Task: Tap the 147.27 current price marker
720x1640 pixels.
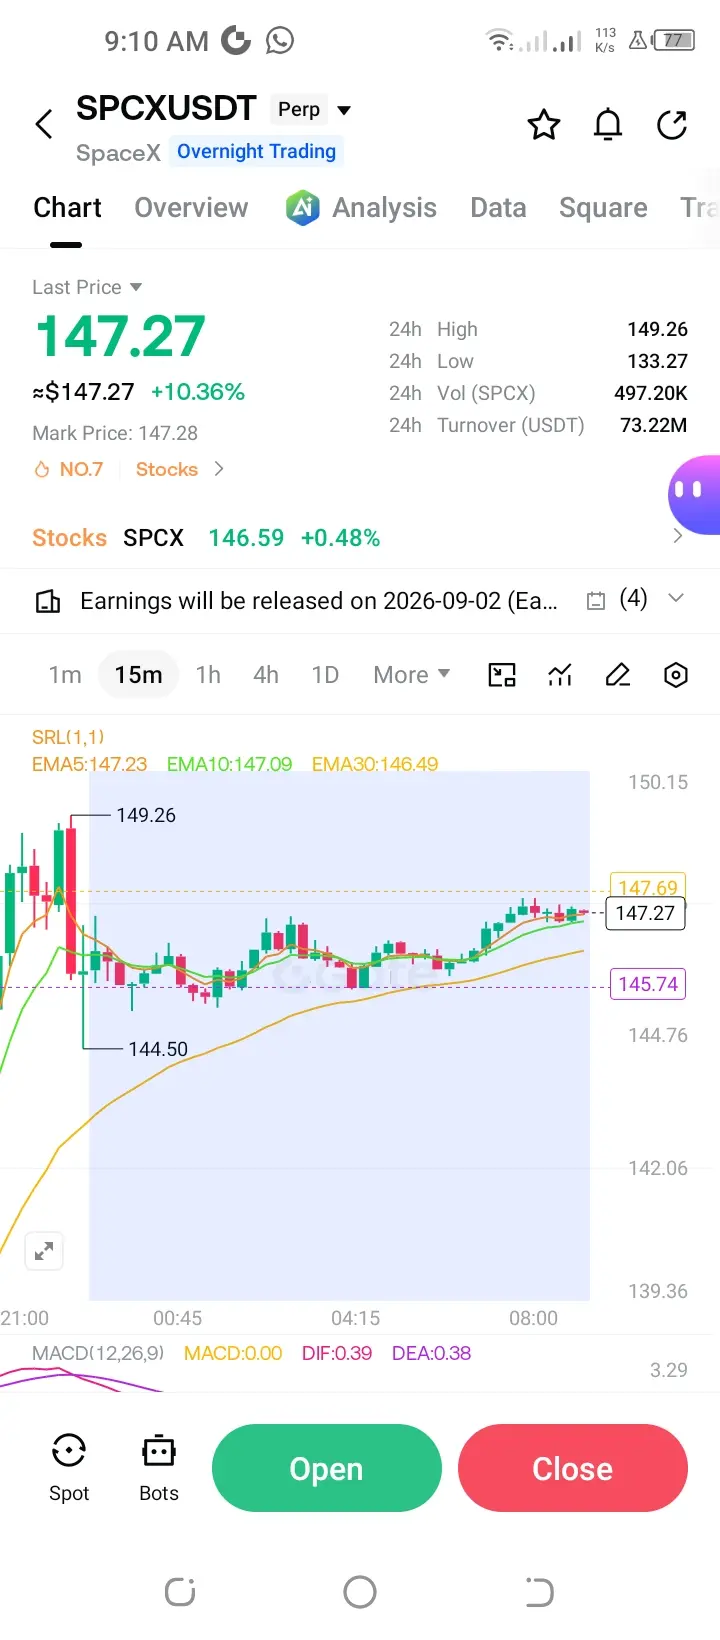Action: pyautogui.click(x=645, y=913)
